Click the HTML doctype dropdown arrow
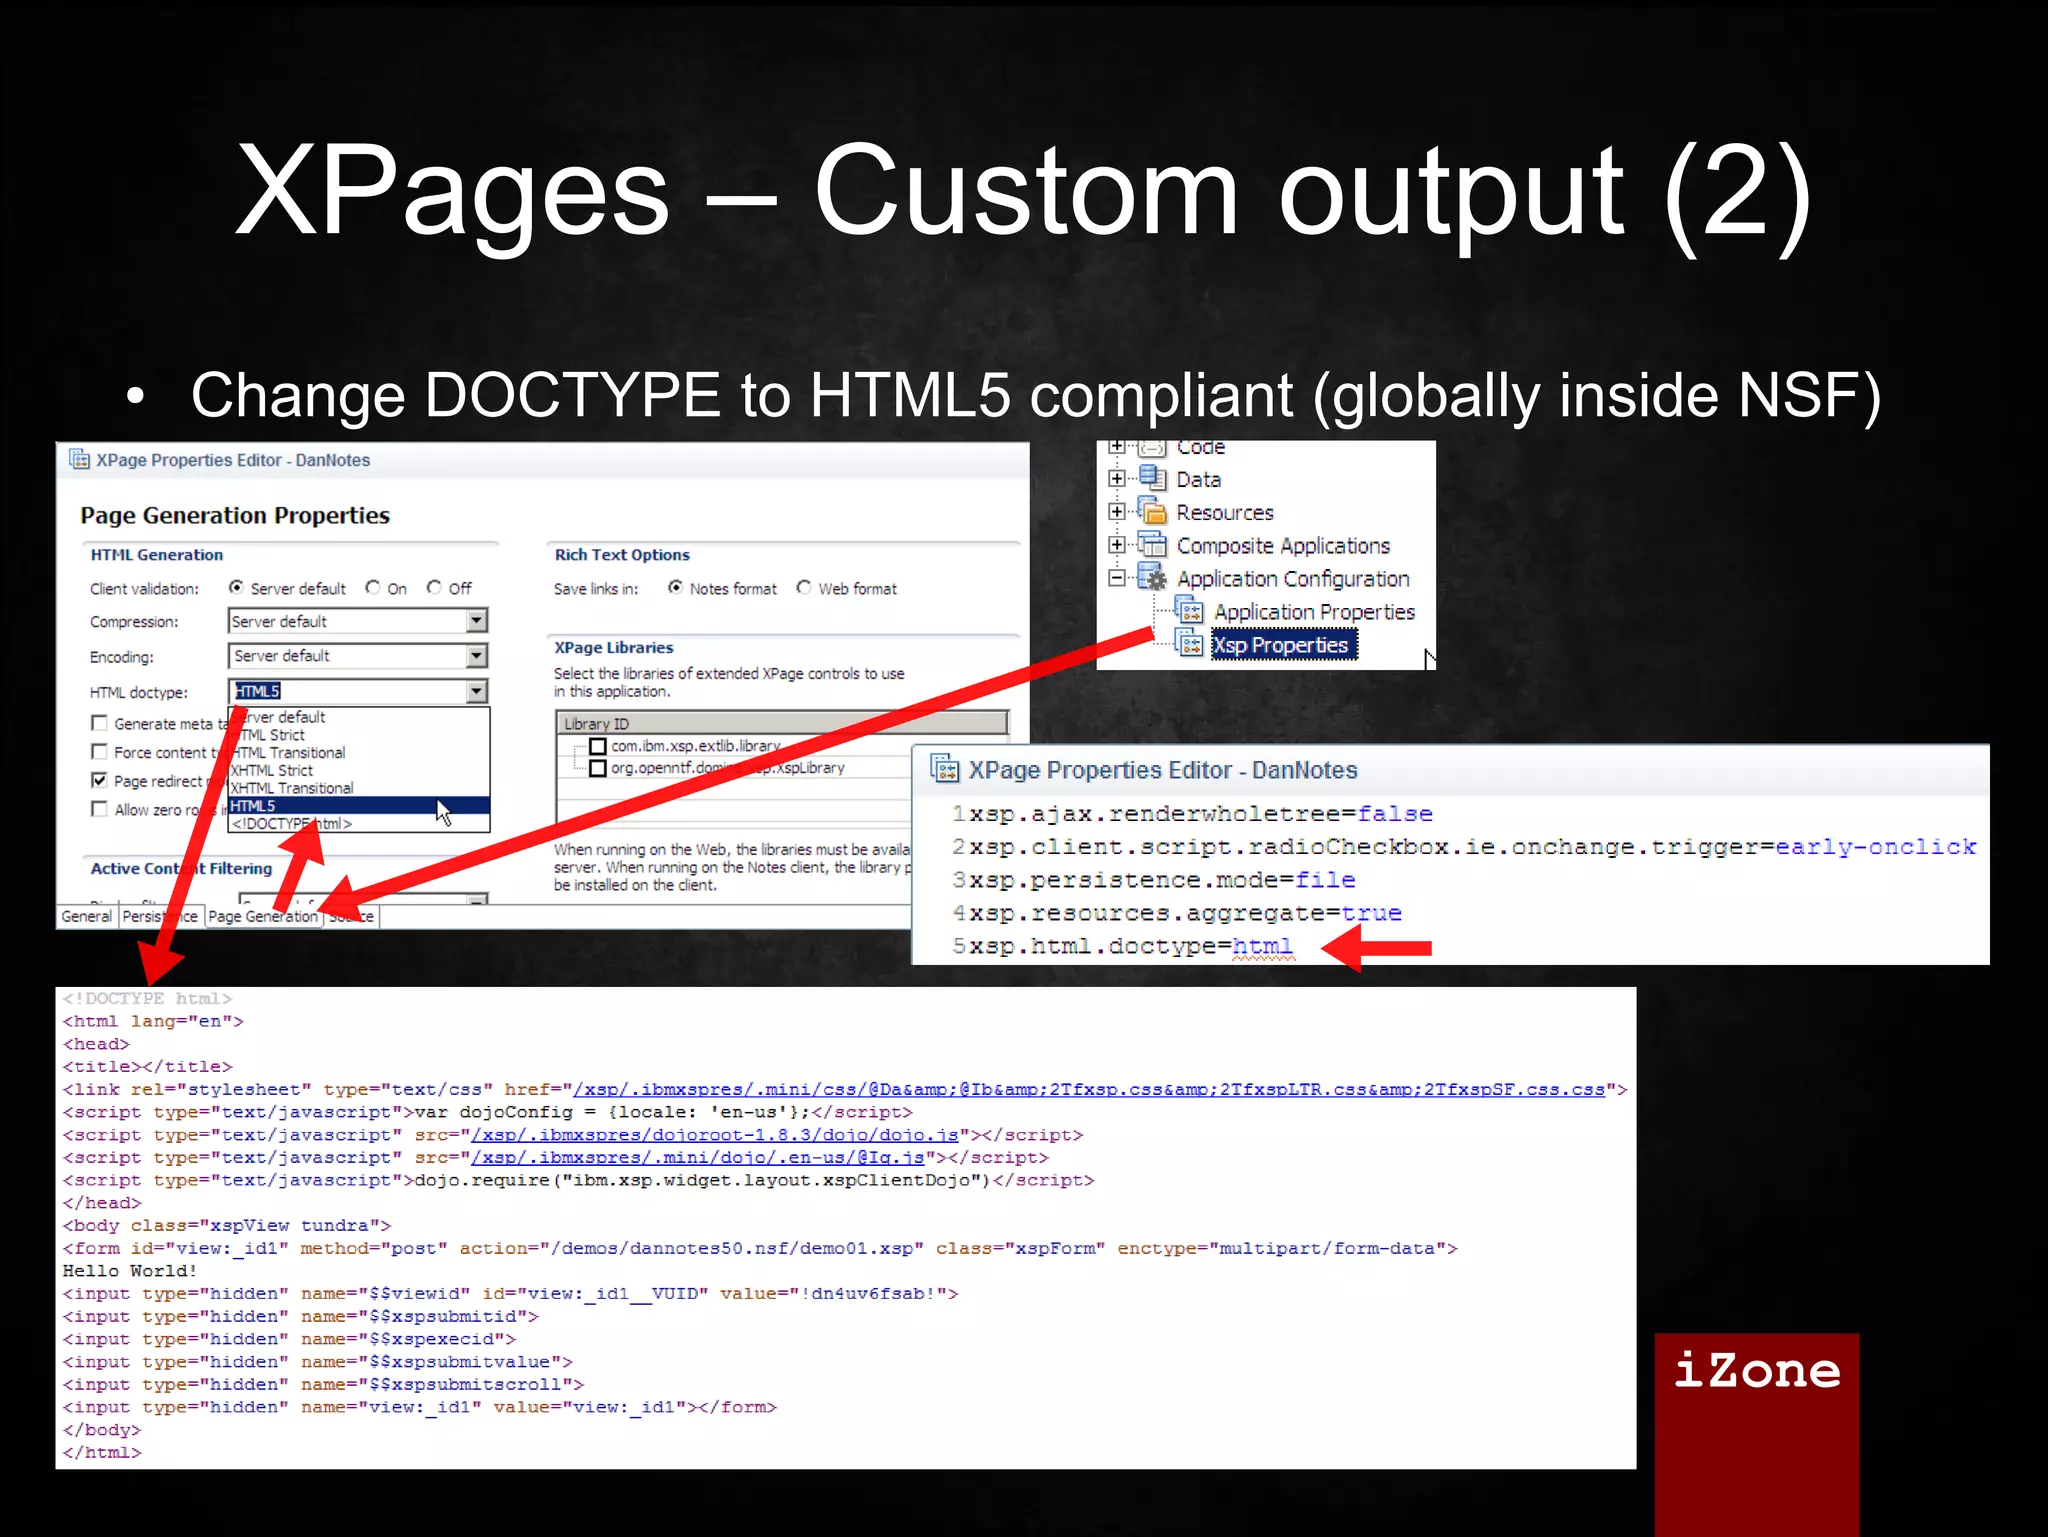Screen dimensions: 2048x1537 pyautogui.click(x=477, y=690)
